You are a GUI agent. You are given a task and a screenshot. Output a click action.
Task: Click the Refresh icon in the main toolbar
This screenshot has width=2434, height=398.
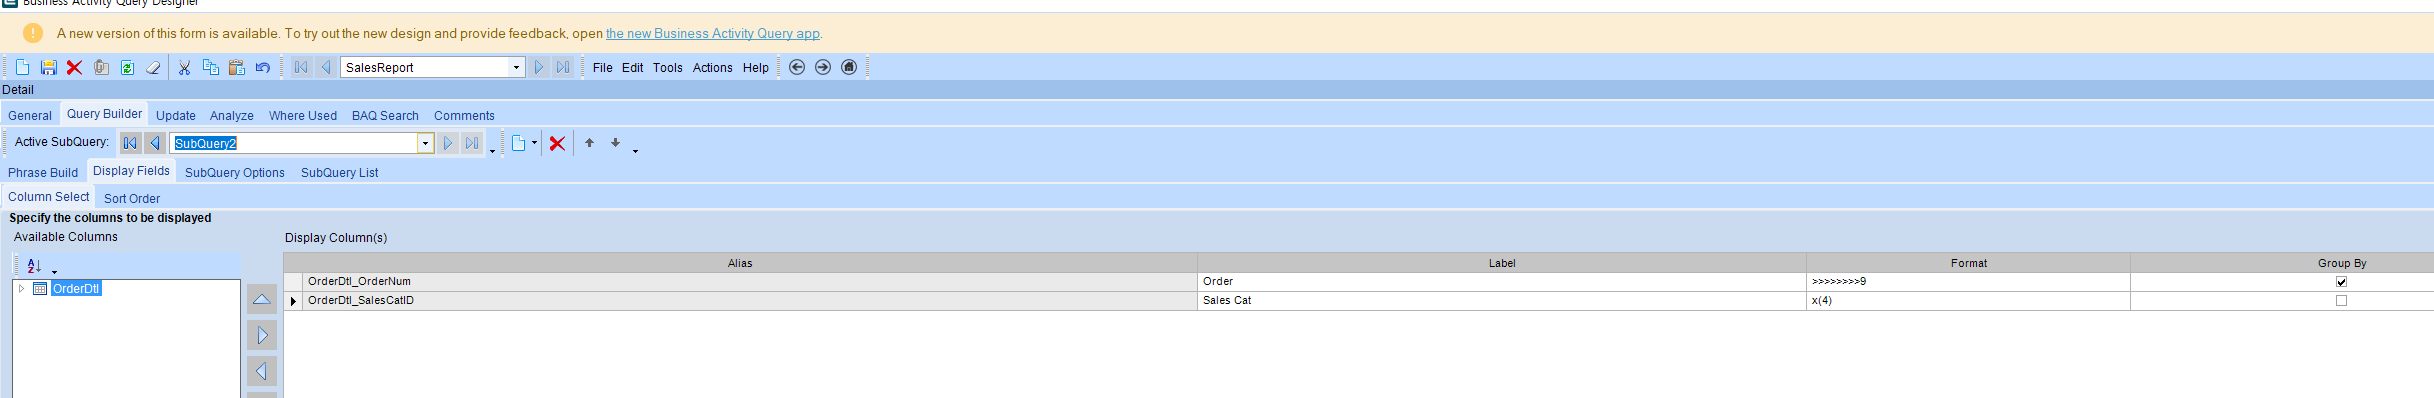127,67
